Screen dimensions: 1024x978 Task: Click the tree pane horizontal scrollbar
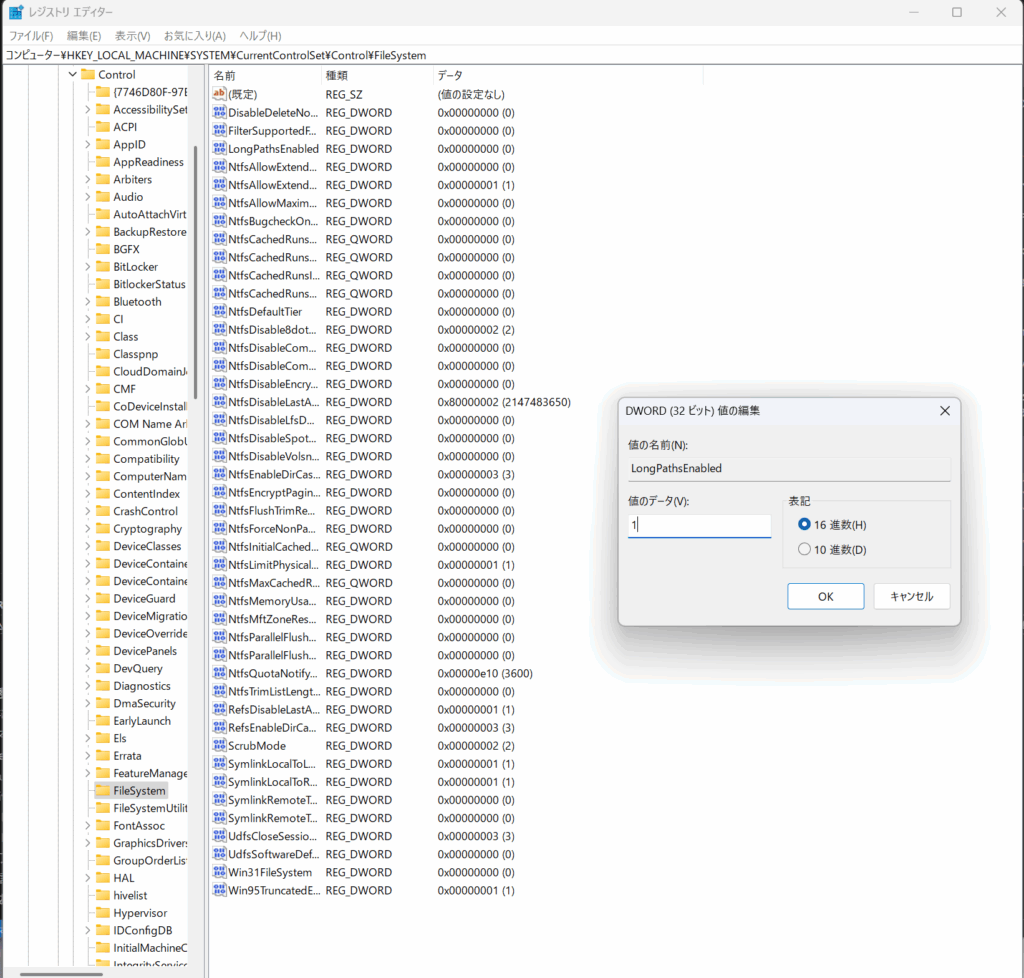click(x=61, y=974)
